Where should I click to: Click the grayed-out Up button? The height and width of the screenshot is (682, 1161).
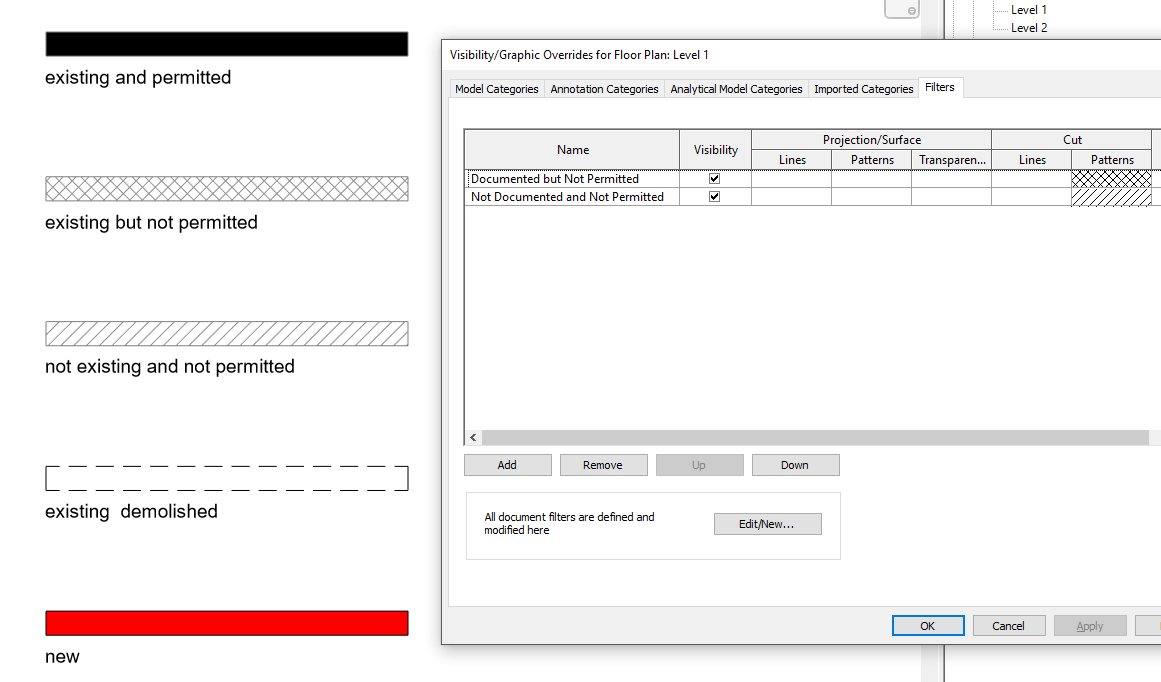pyautogui.click(x=699, y=464)
